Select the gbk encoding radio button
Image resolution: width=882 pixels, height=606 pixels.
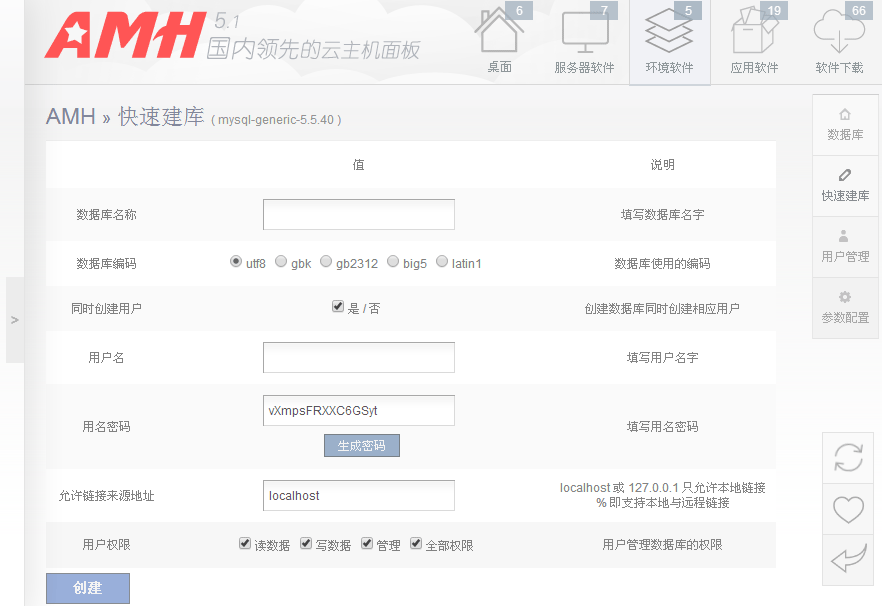pos(281,262)
